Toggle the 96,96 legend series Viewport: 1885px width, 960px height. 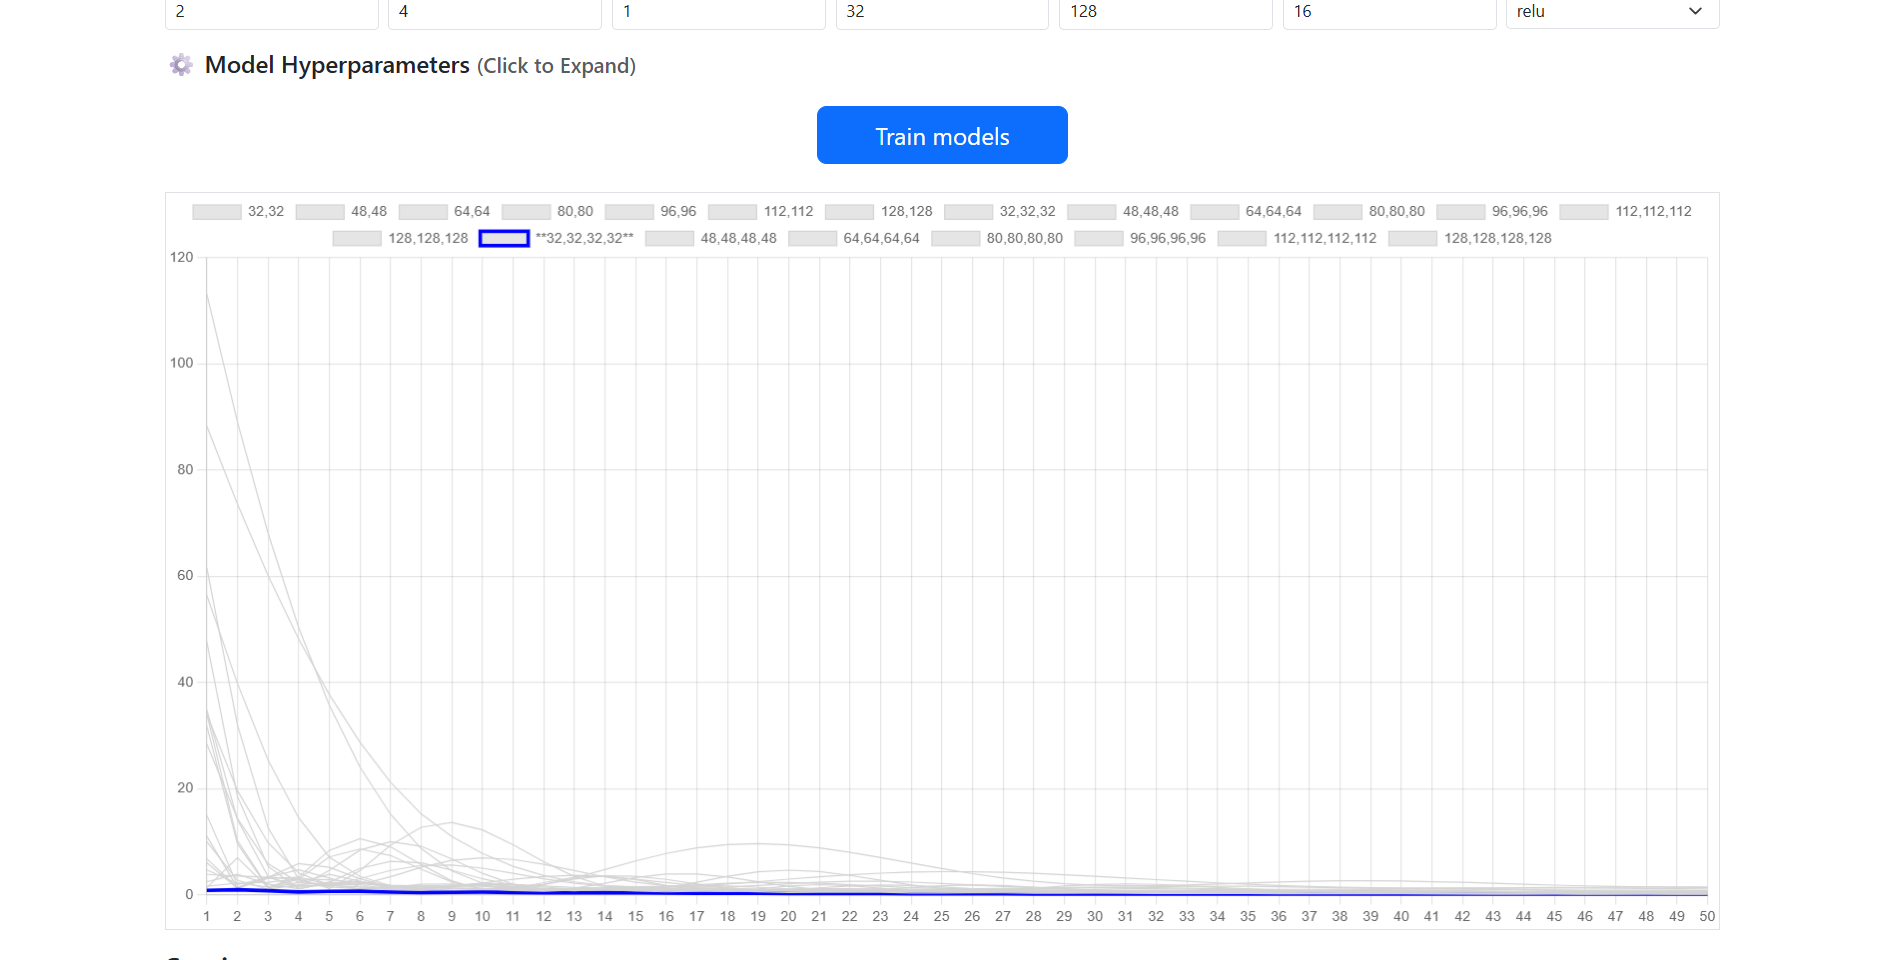(x=650, y=212)
